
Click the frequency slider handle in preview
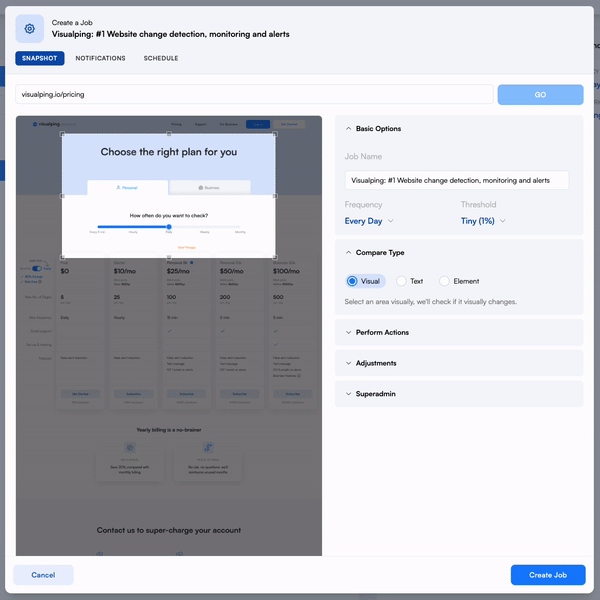click(169, 227)
